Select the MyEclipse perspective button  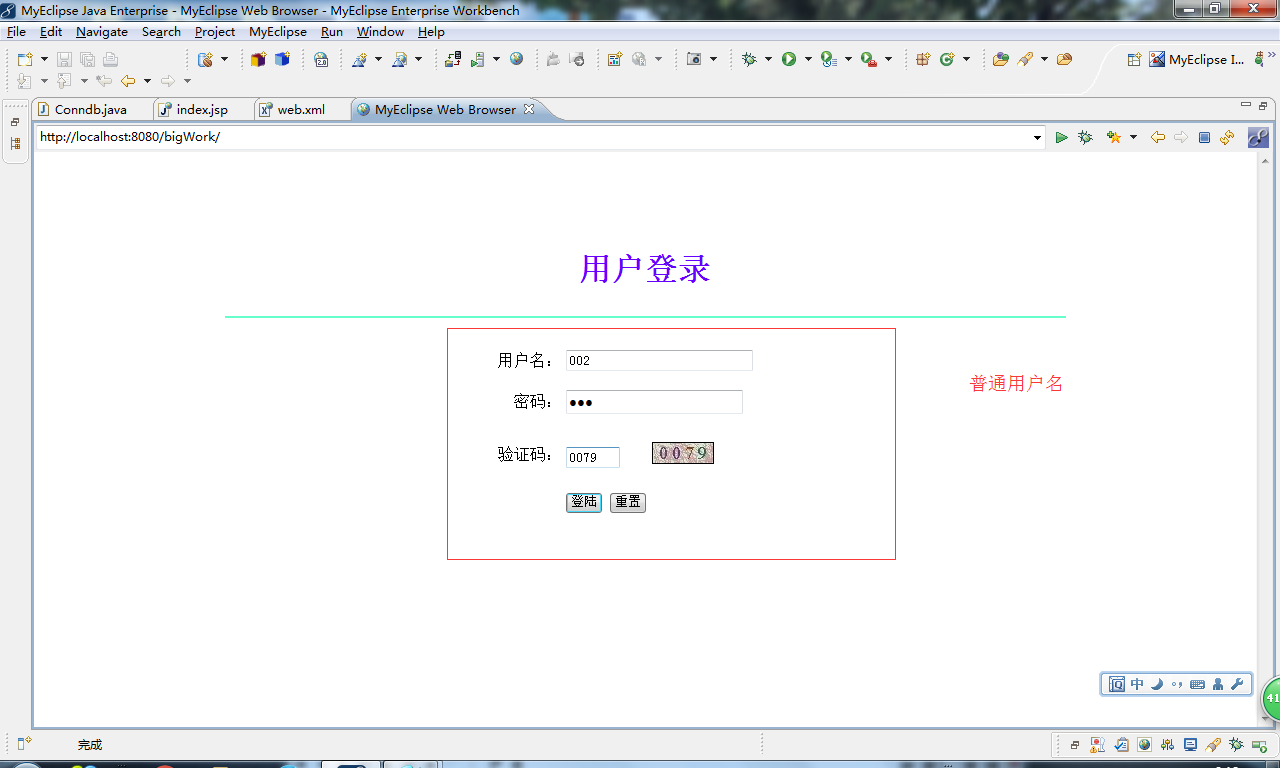[x=1197, y=60]
